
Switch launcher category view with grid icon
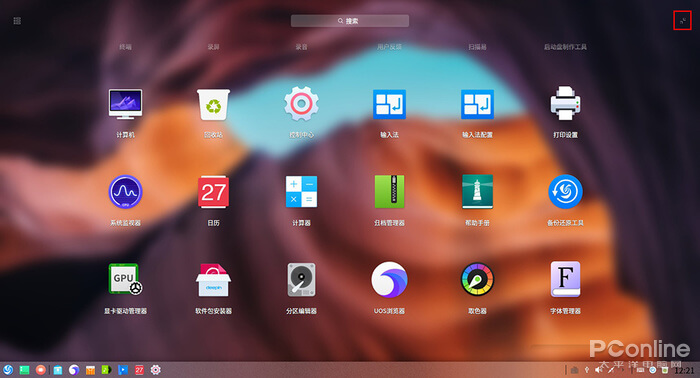tap(17, 21)
